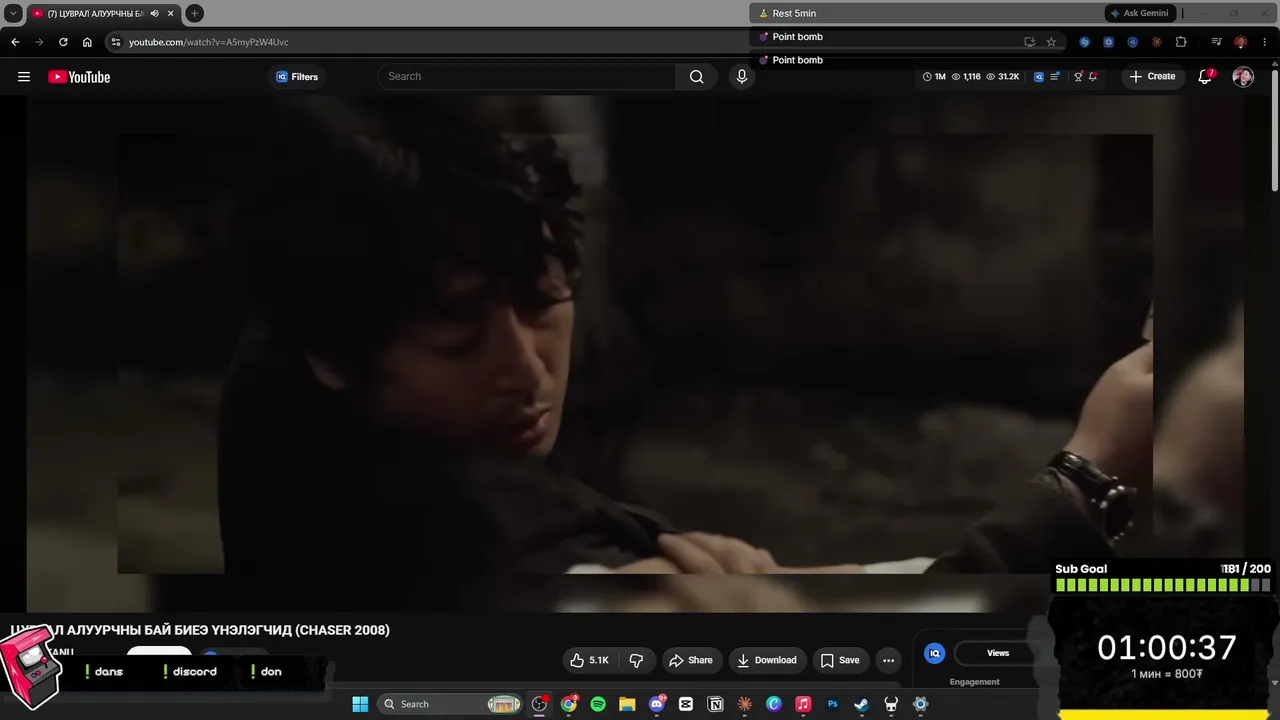The width and height of the screenshot is (1280, 720).
Task: Open the trophy icon in YouTube header
Action: click(x=1078, y=77)
